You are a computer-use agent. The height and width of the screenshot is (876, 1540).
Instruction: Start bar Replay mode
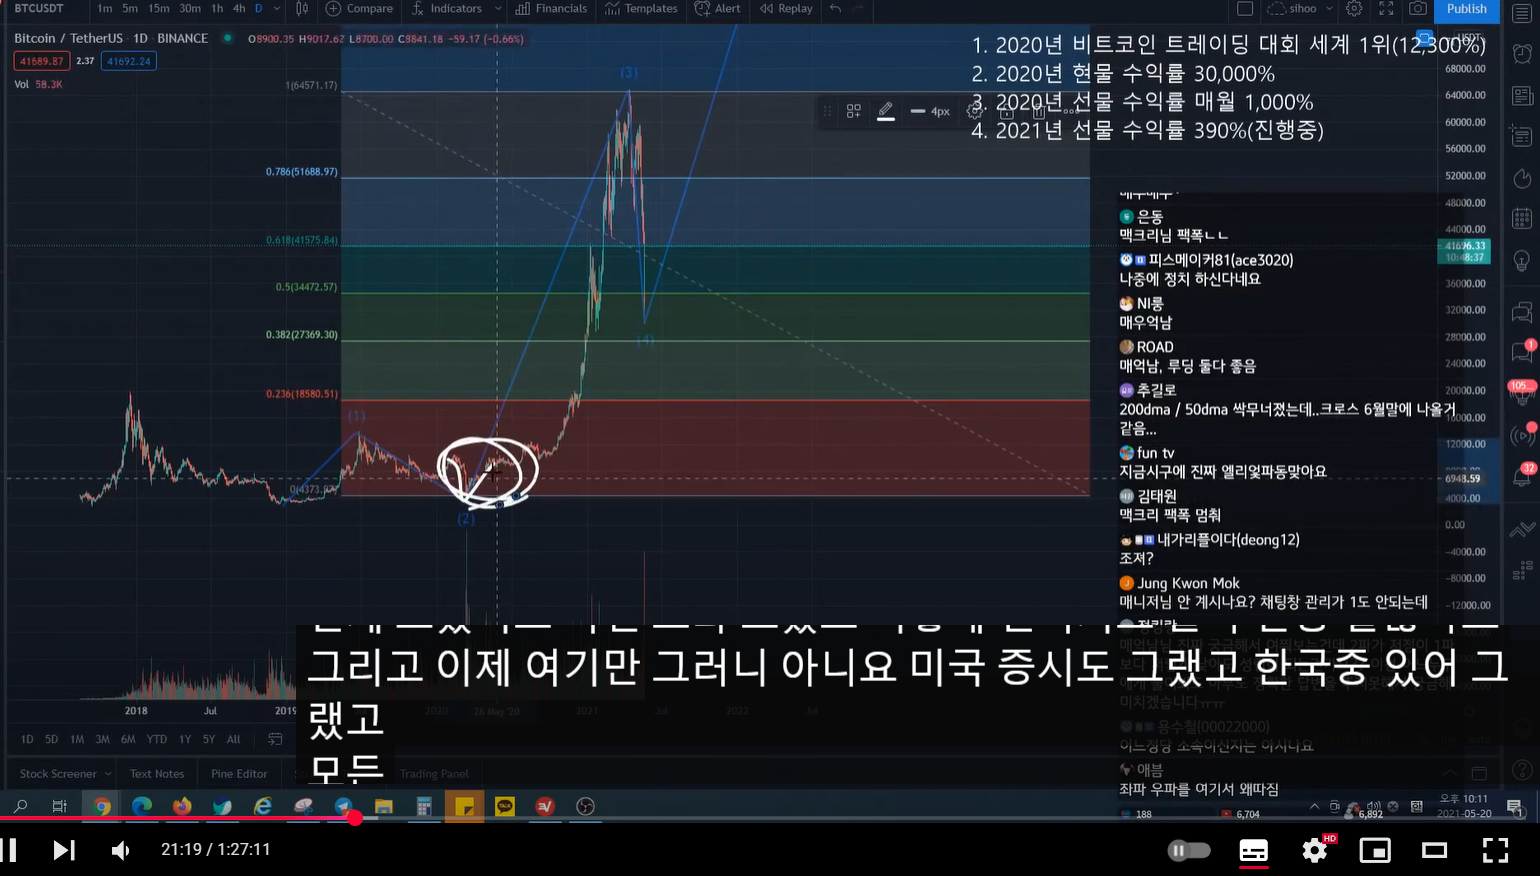click(786, 9)
